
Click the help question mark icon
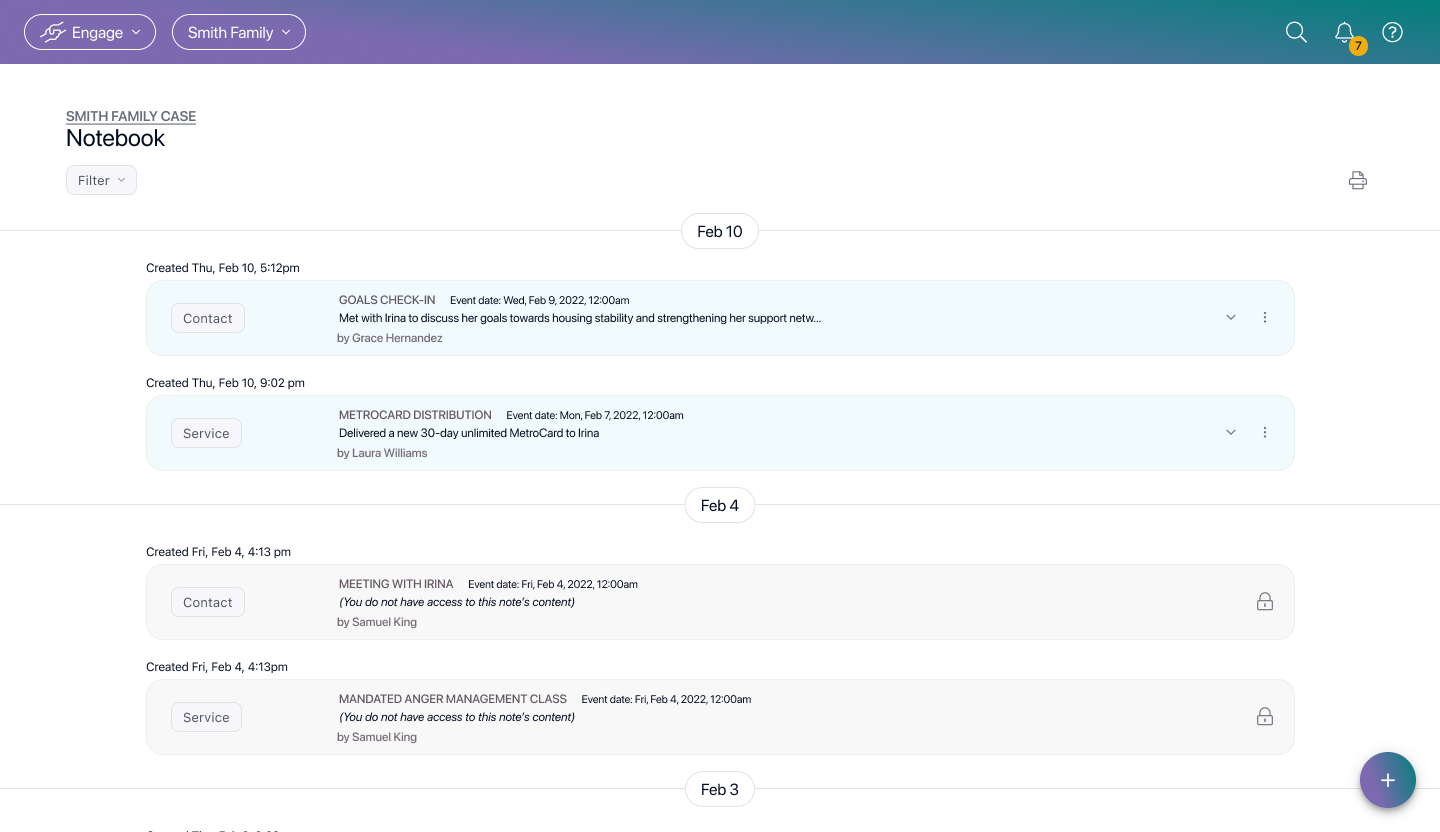click(x=1392, y=32)
